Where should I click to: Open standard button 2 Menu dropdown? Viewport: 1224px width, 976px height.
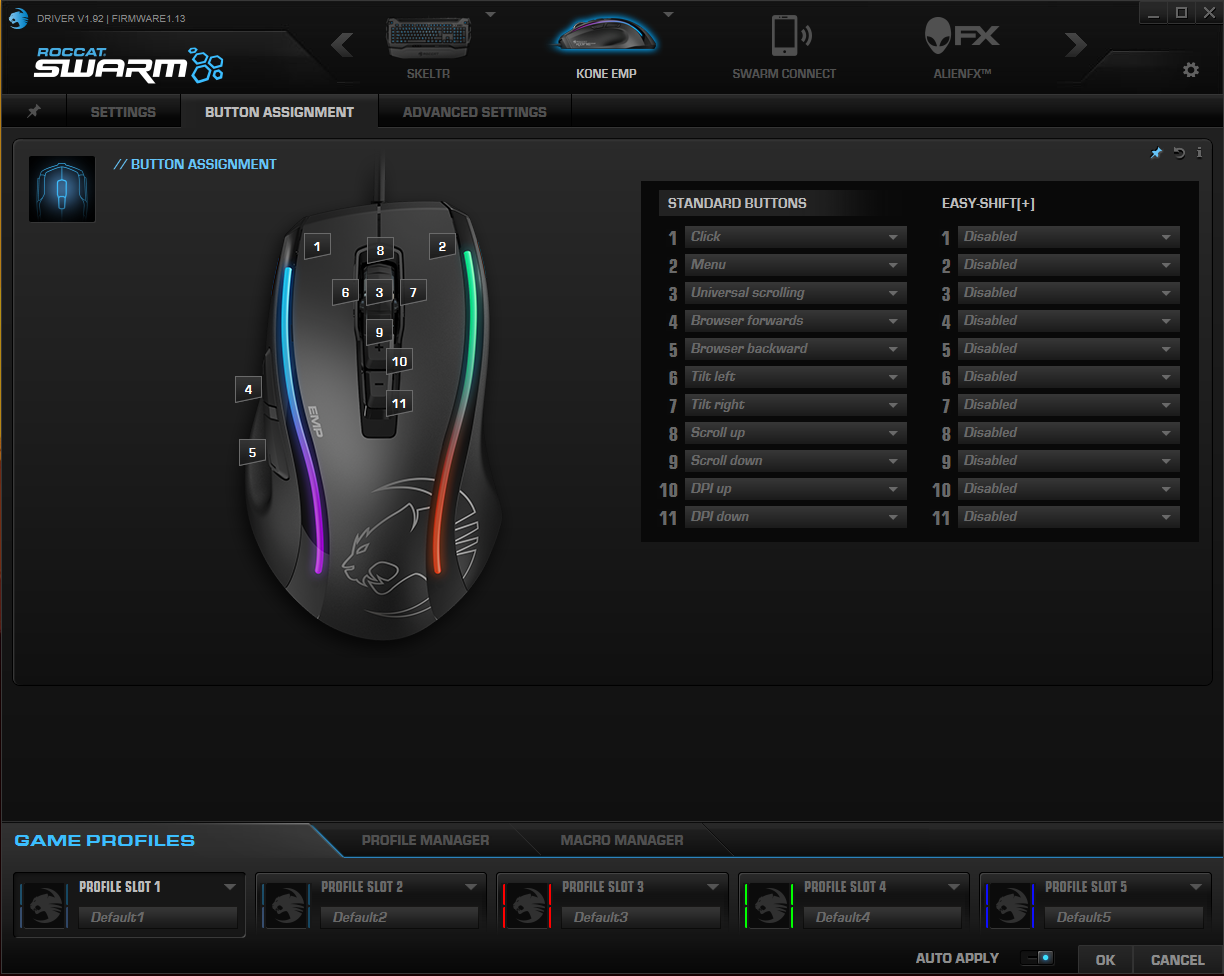(x=795, y=265)
